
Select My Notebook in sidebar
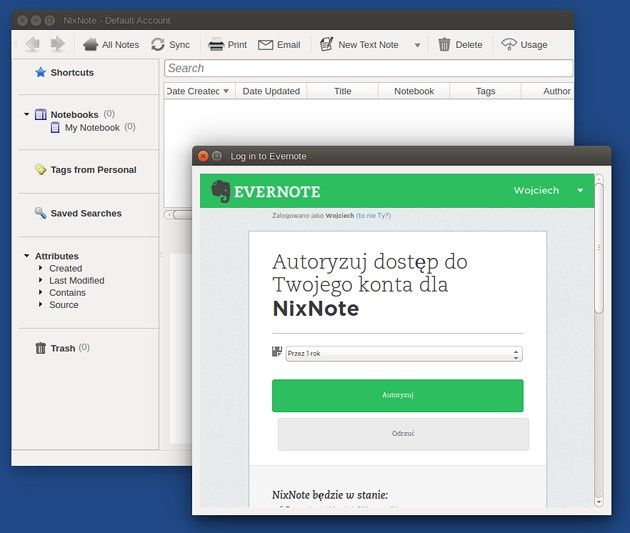92,128
